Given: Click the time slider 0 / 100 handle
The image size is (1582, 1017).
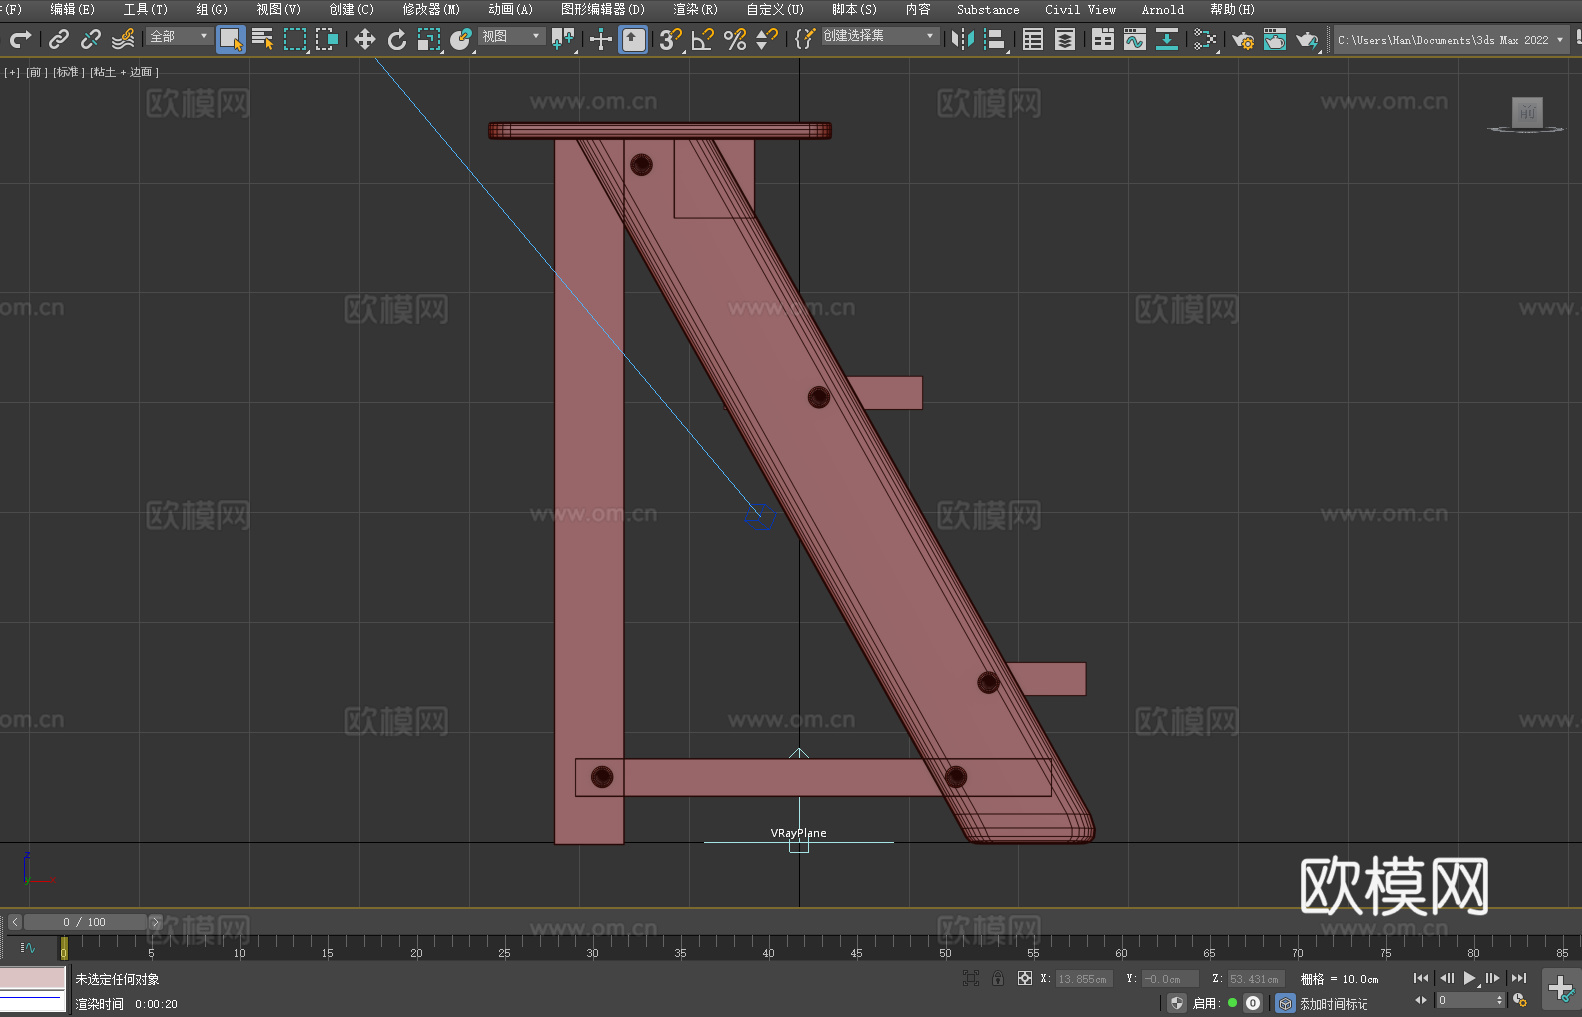Looking at the screenshot, I should pos(85,922).
